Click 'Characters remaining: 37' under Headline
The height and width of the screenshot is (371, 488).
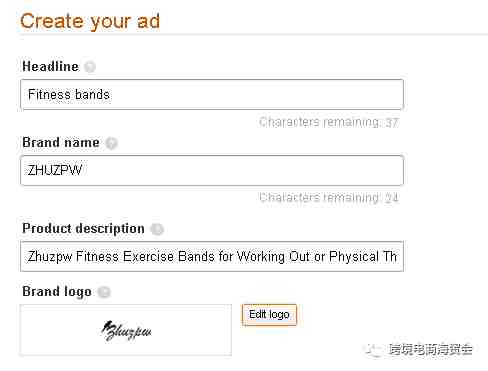coord(329,122)
